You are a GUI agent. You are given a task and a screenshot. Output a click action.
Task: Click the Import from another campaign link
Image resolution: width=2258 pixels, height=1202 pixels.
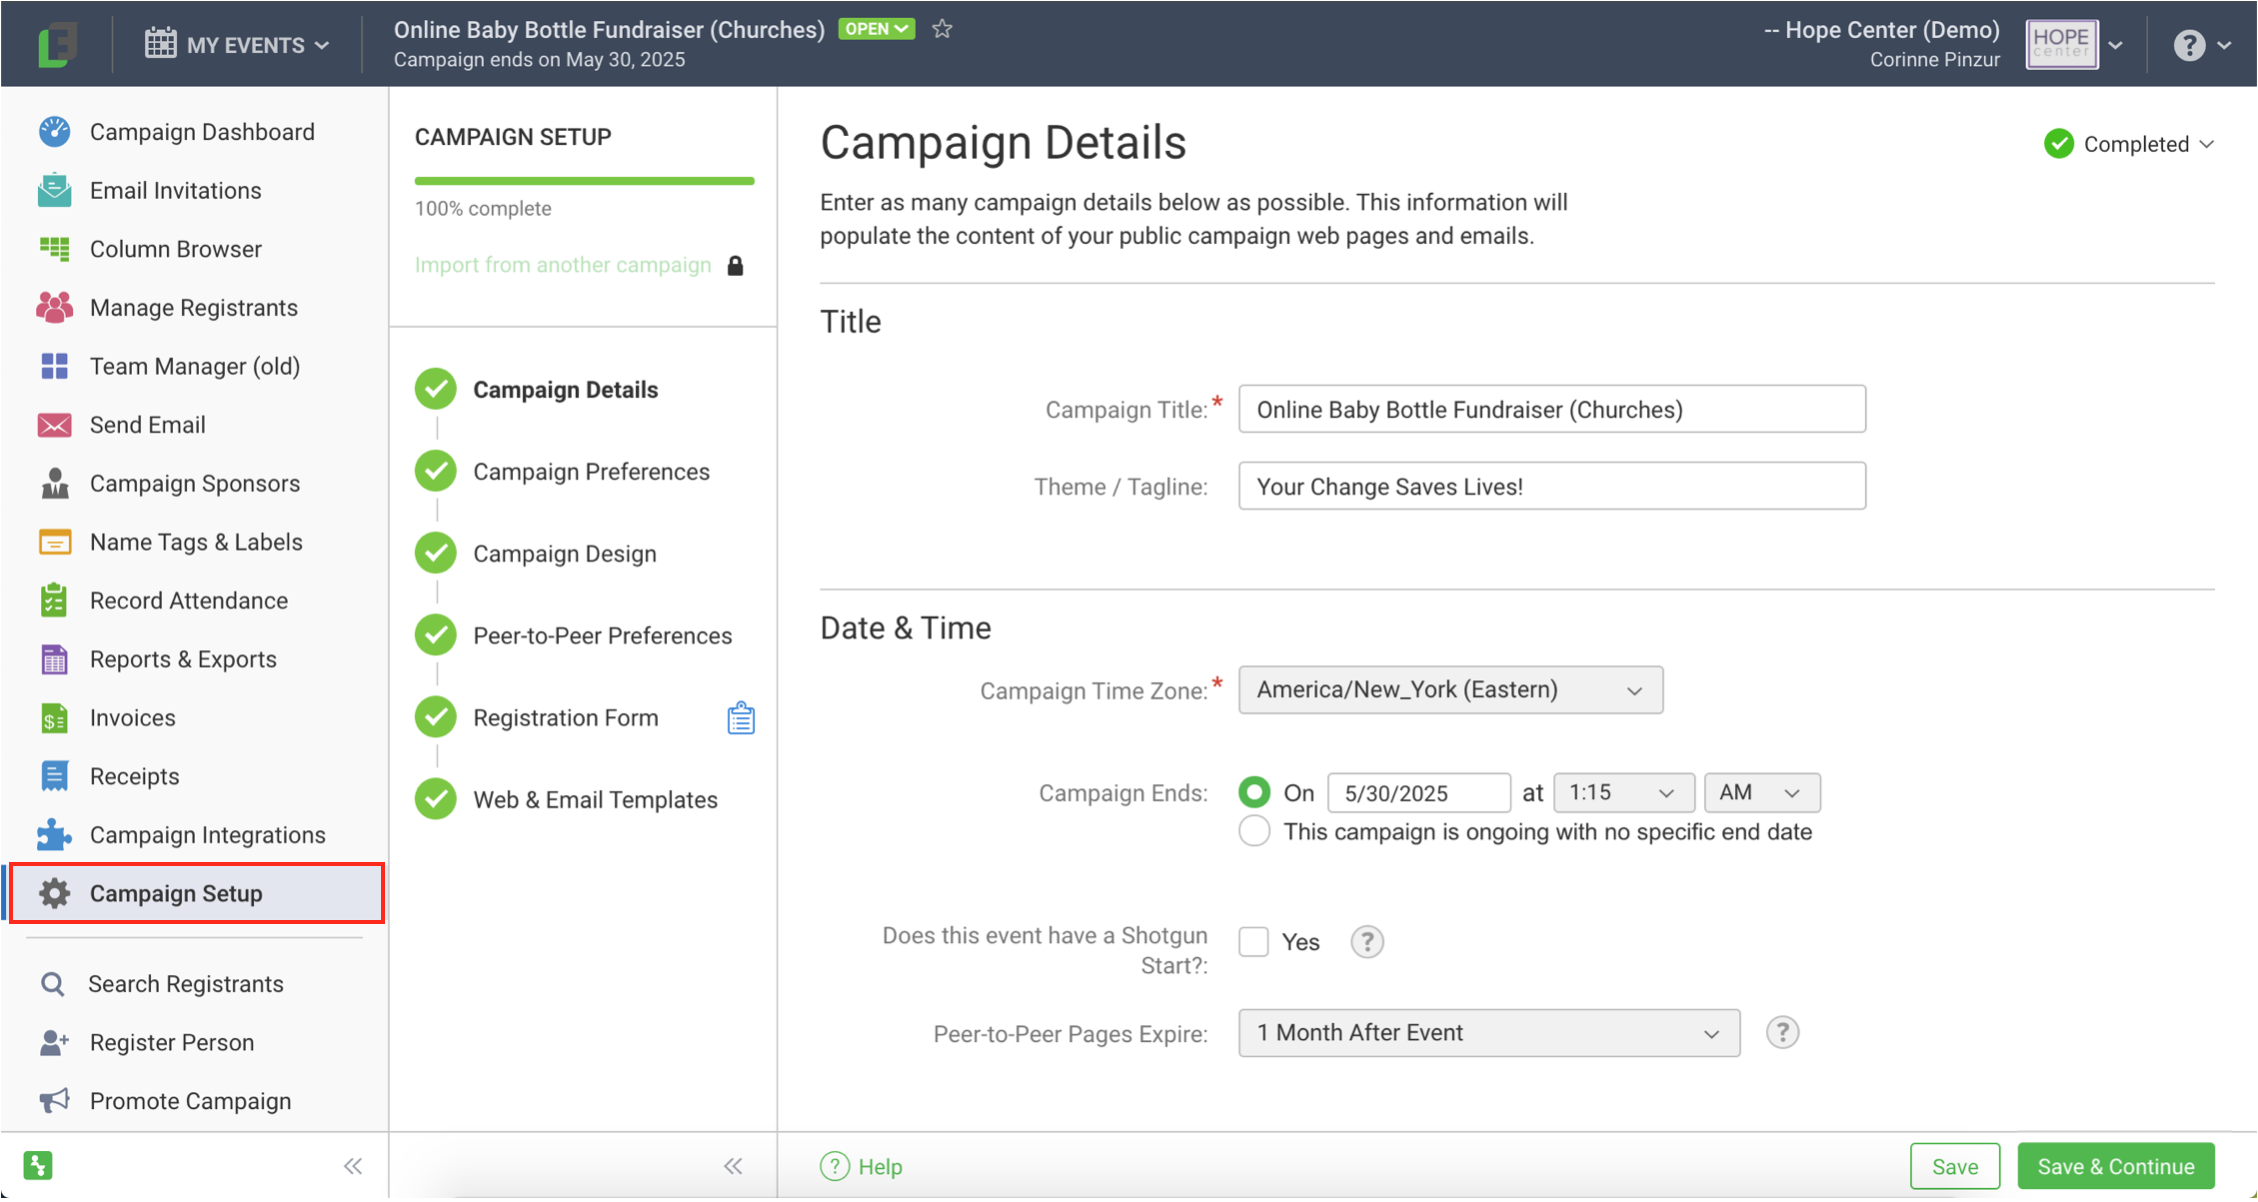563,266
